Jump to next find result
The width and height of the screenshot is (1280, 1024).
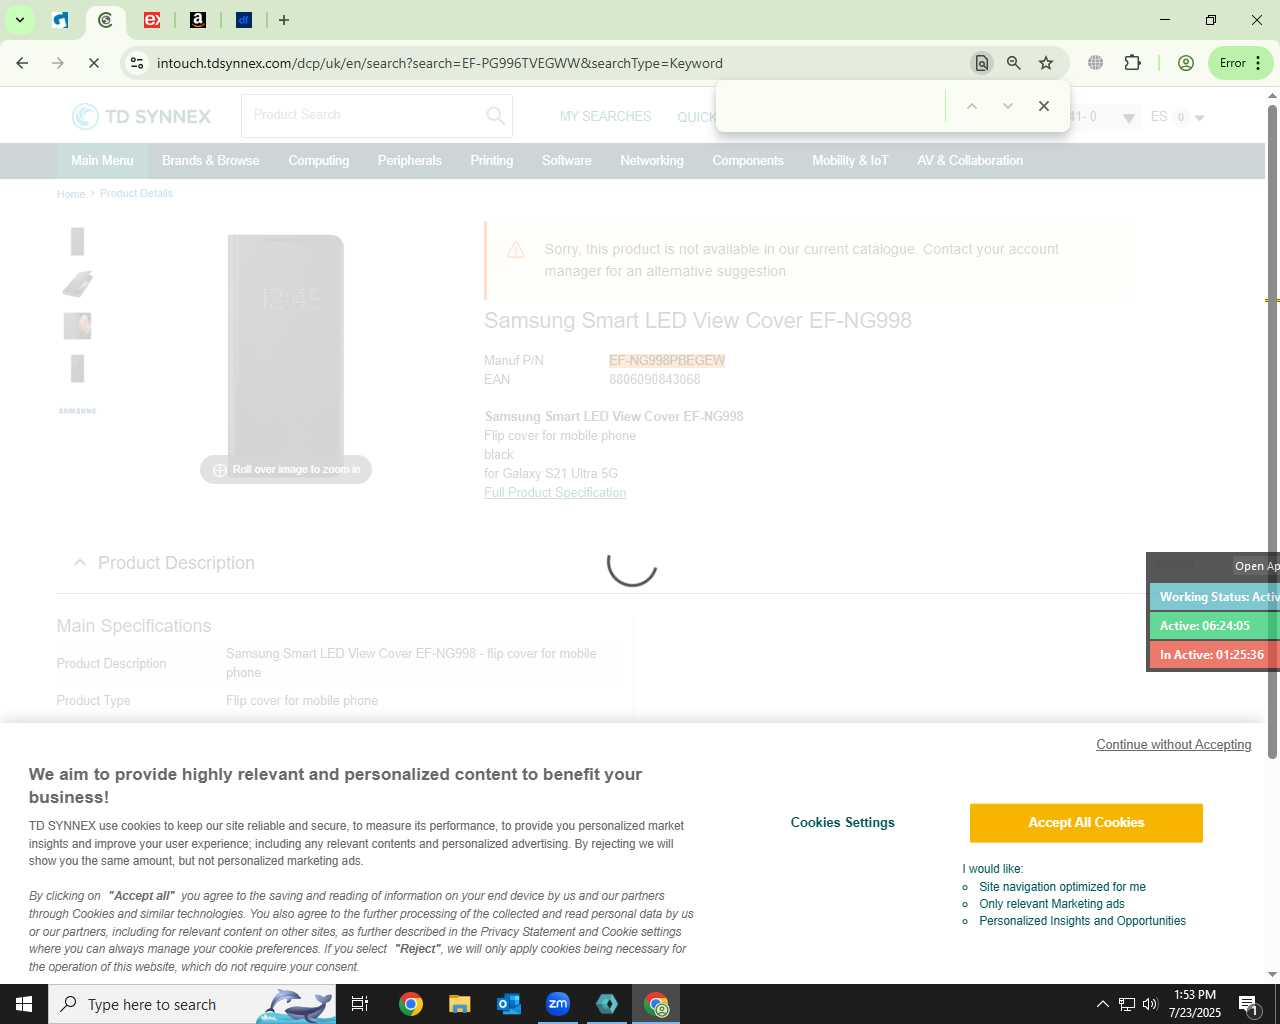pos(1008,106)
